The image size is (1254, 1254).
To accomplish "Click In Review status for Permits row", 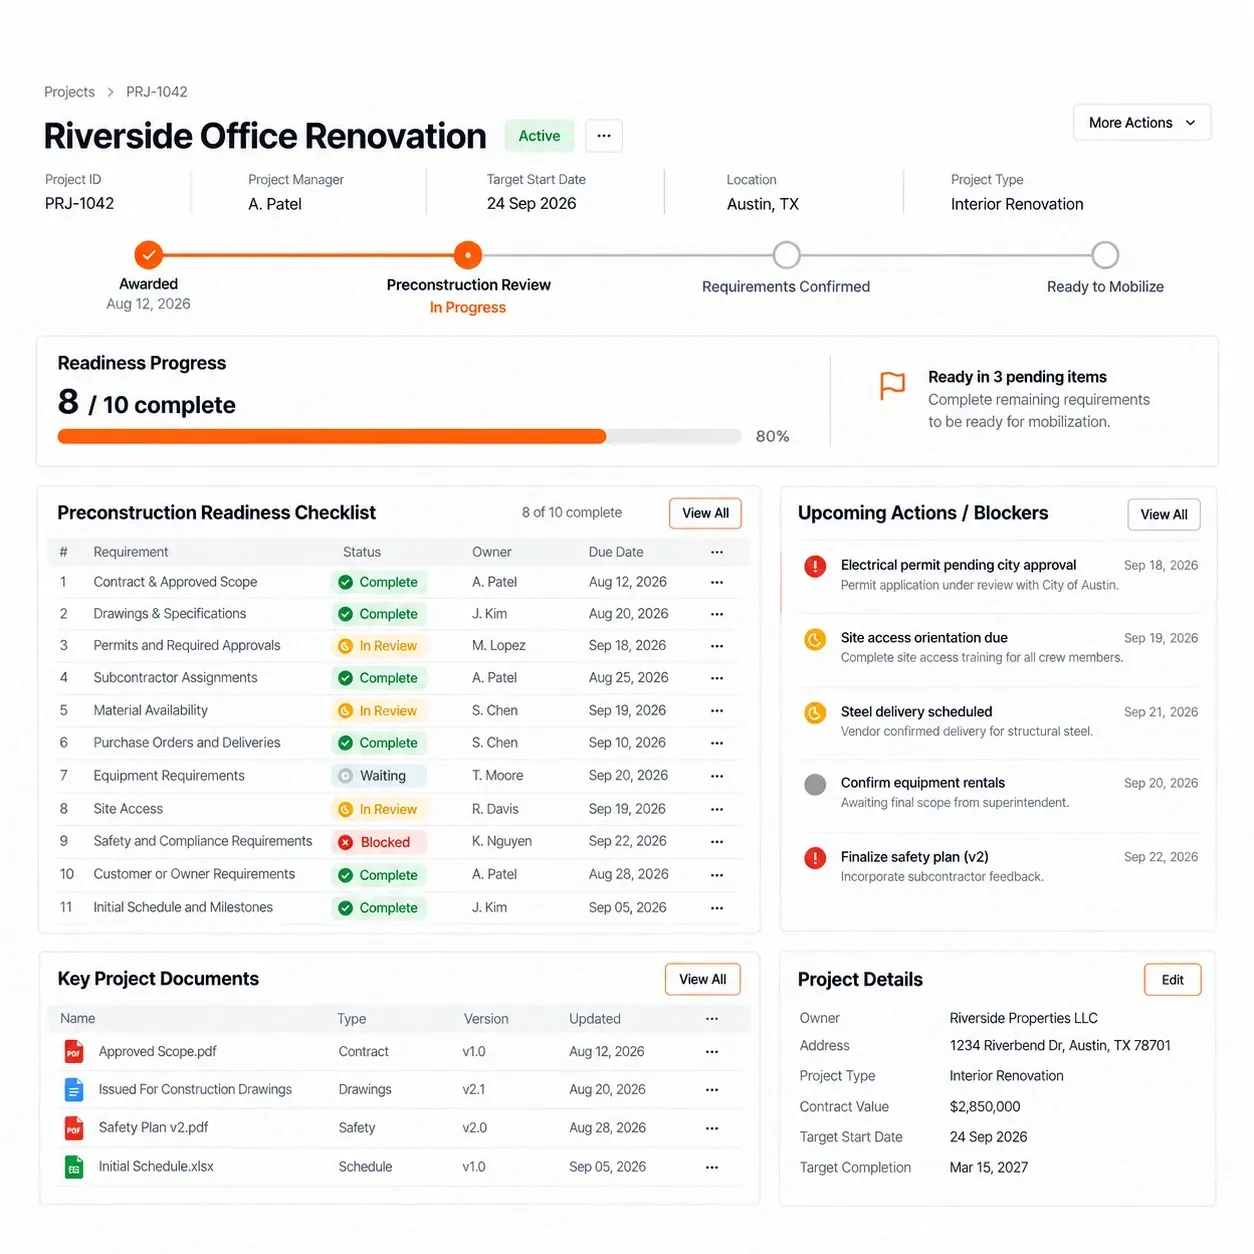I will click(x=379, y=646).
